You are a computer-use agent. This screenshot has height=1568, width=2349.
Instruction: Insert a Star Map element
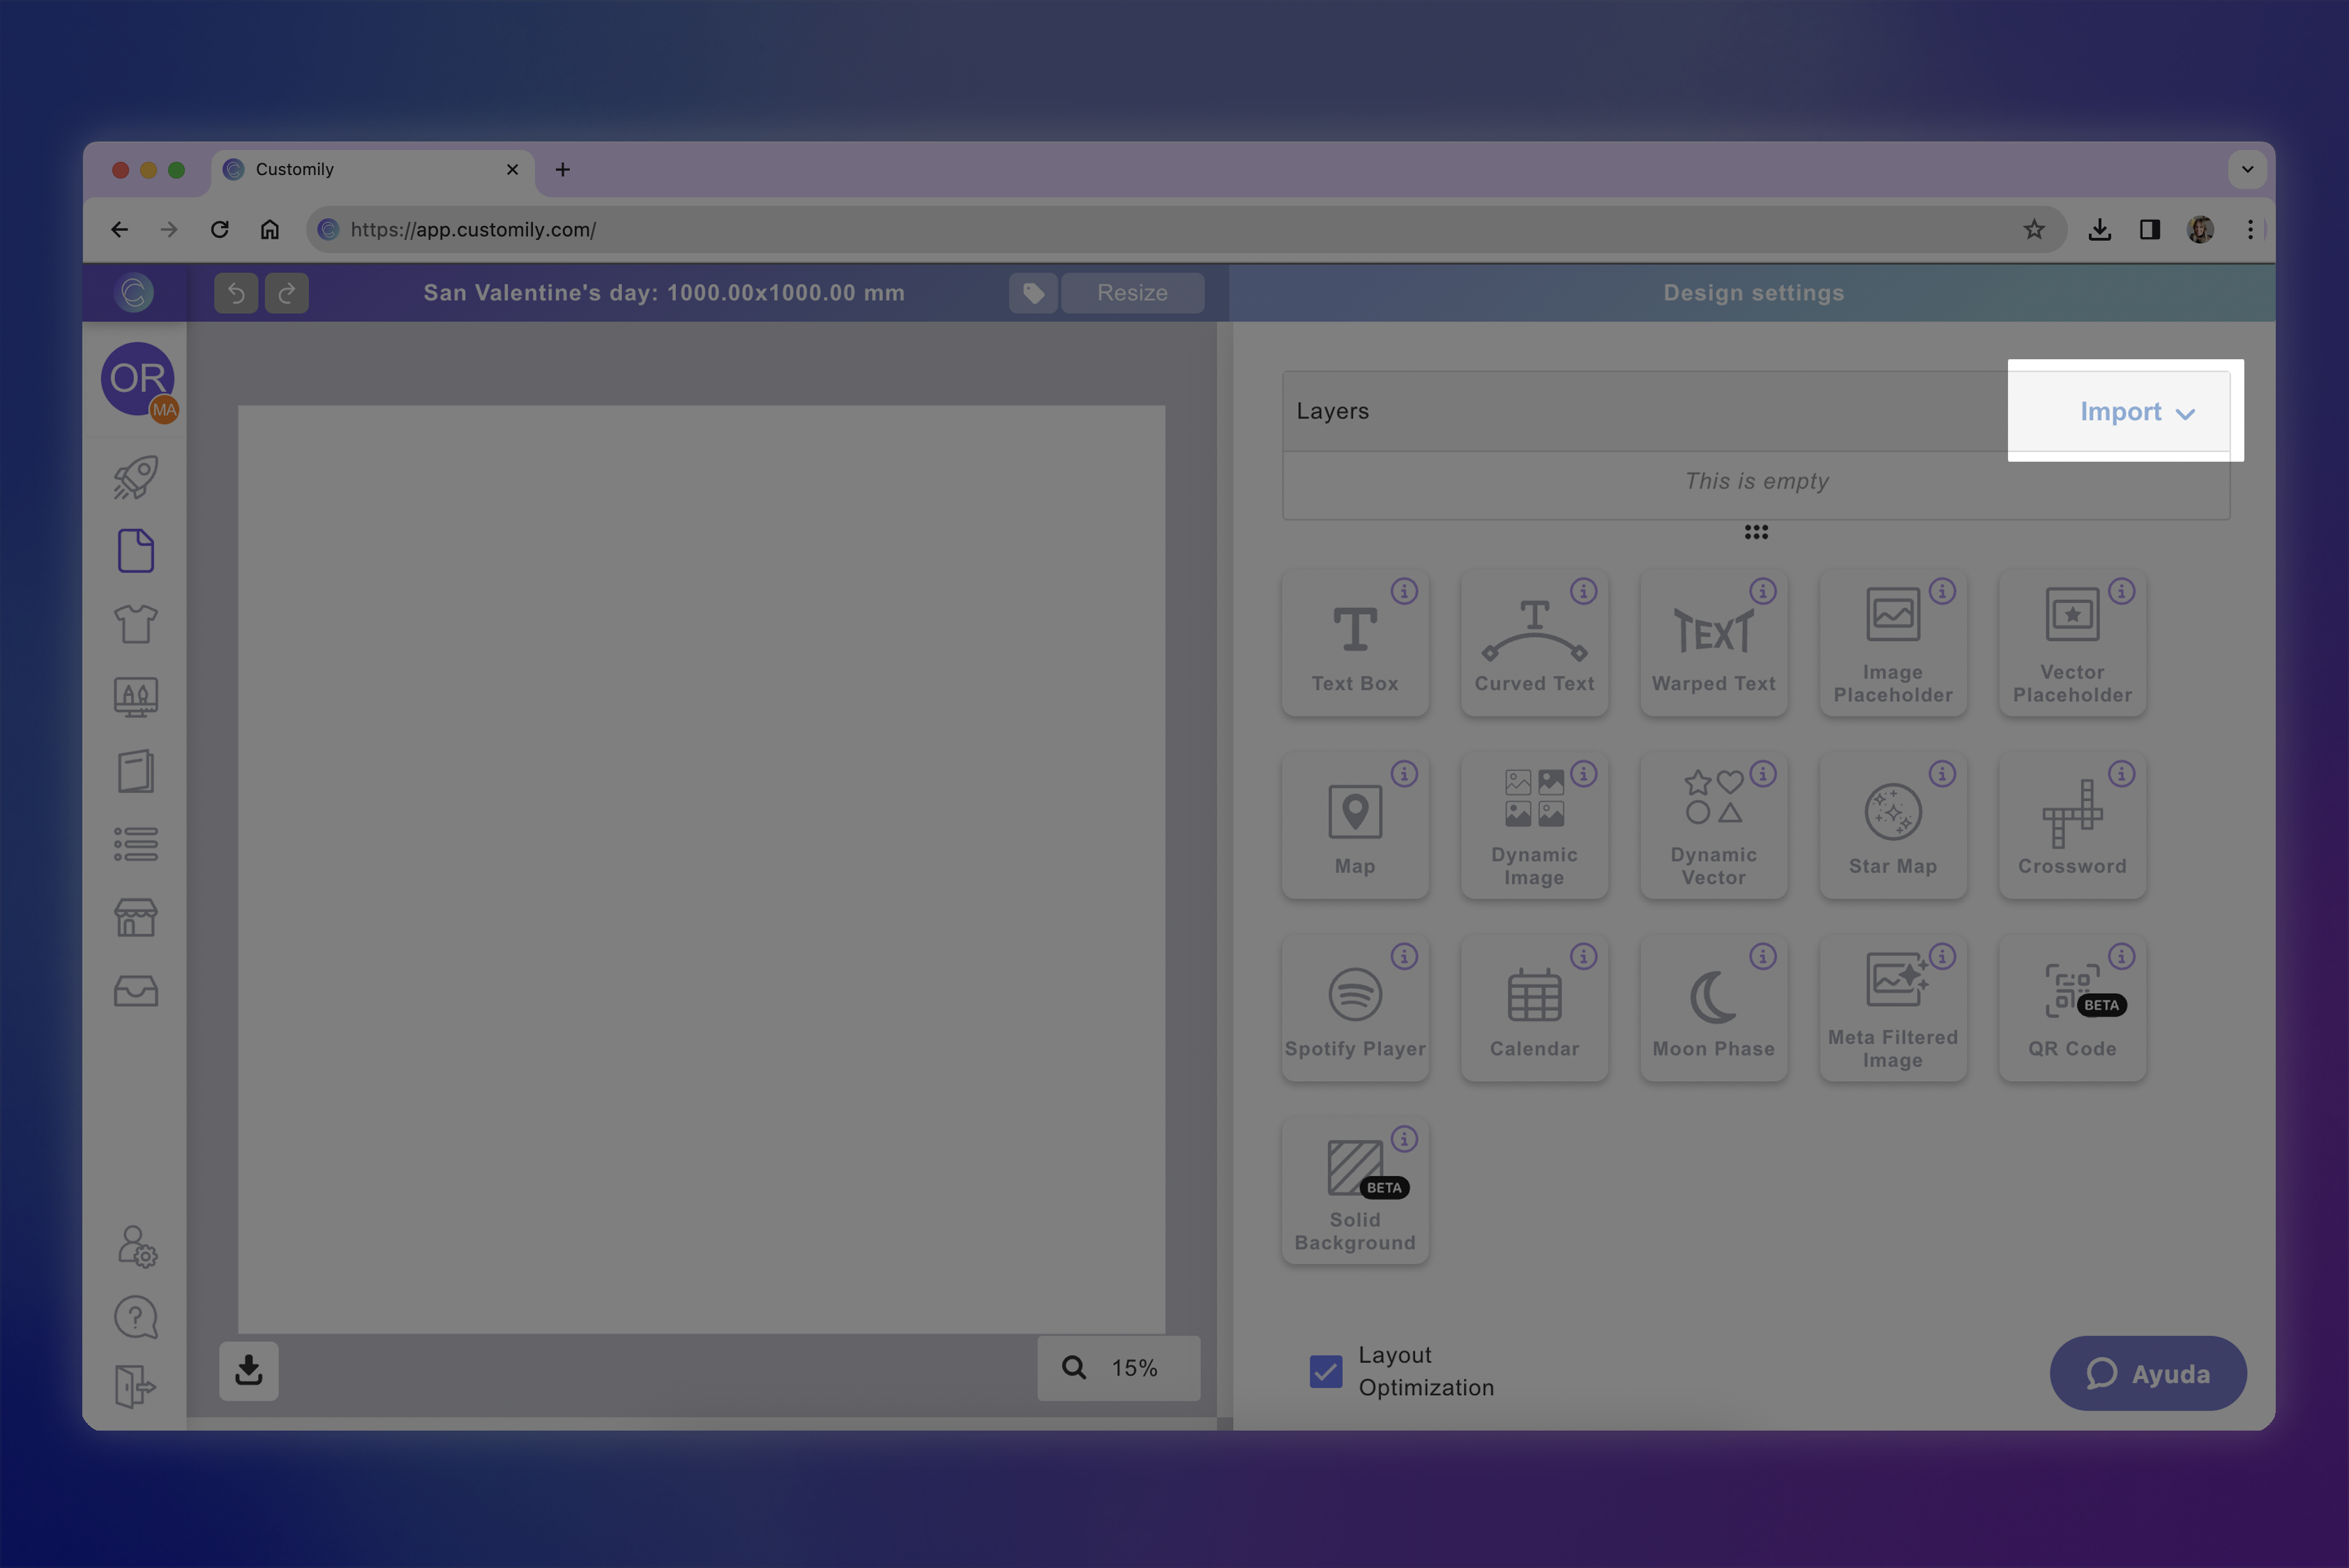tap(1892, 826)
